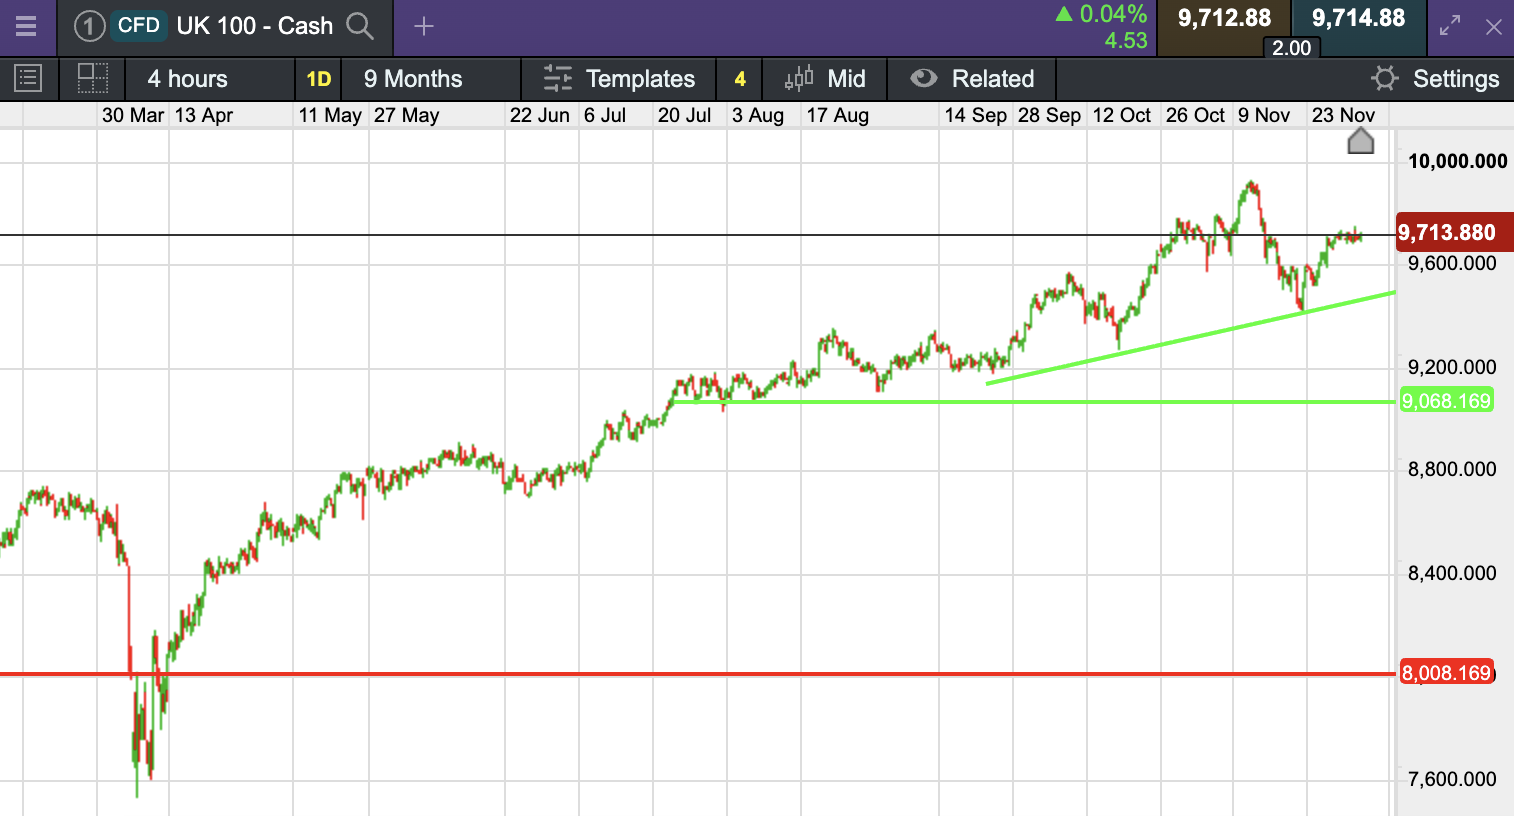This screenshot has height=816, width=1514.
Task: Open the order ticket list icon
Action: point(28,78)
